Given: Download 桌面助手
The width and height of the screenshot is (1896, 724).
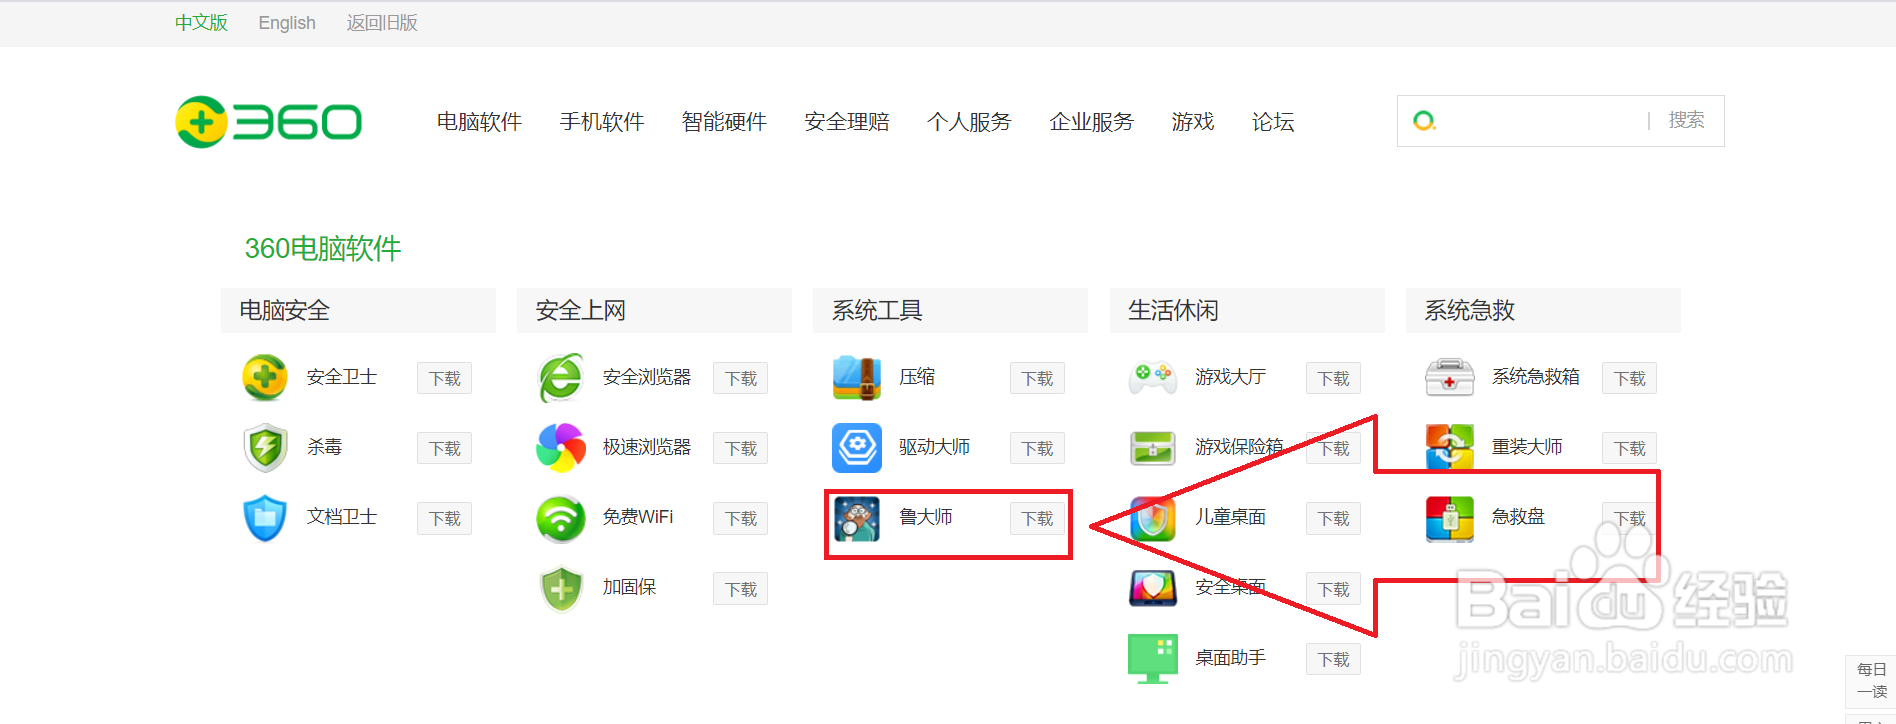Looking at the screenshot, I should (1333, 659).
